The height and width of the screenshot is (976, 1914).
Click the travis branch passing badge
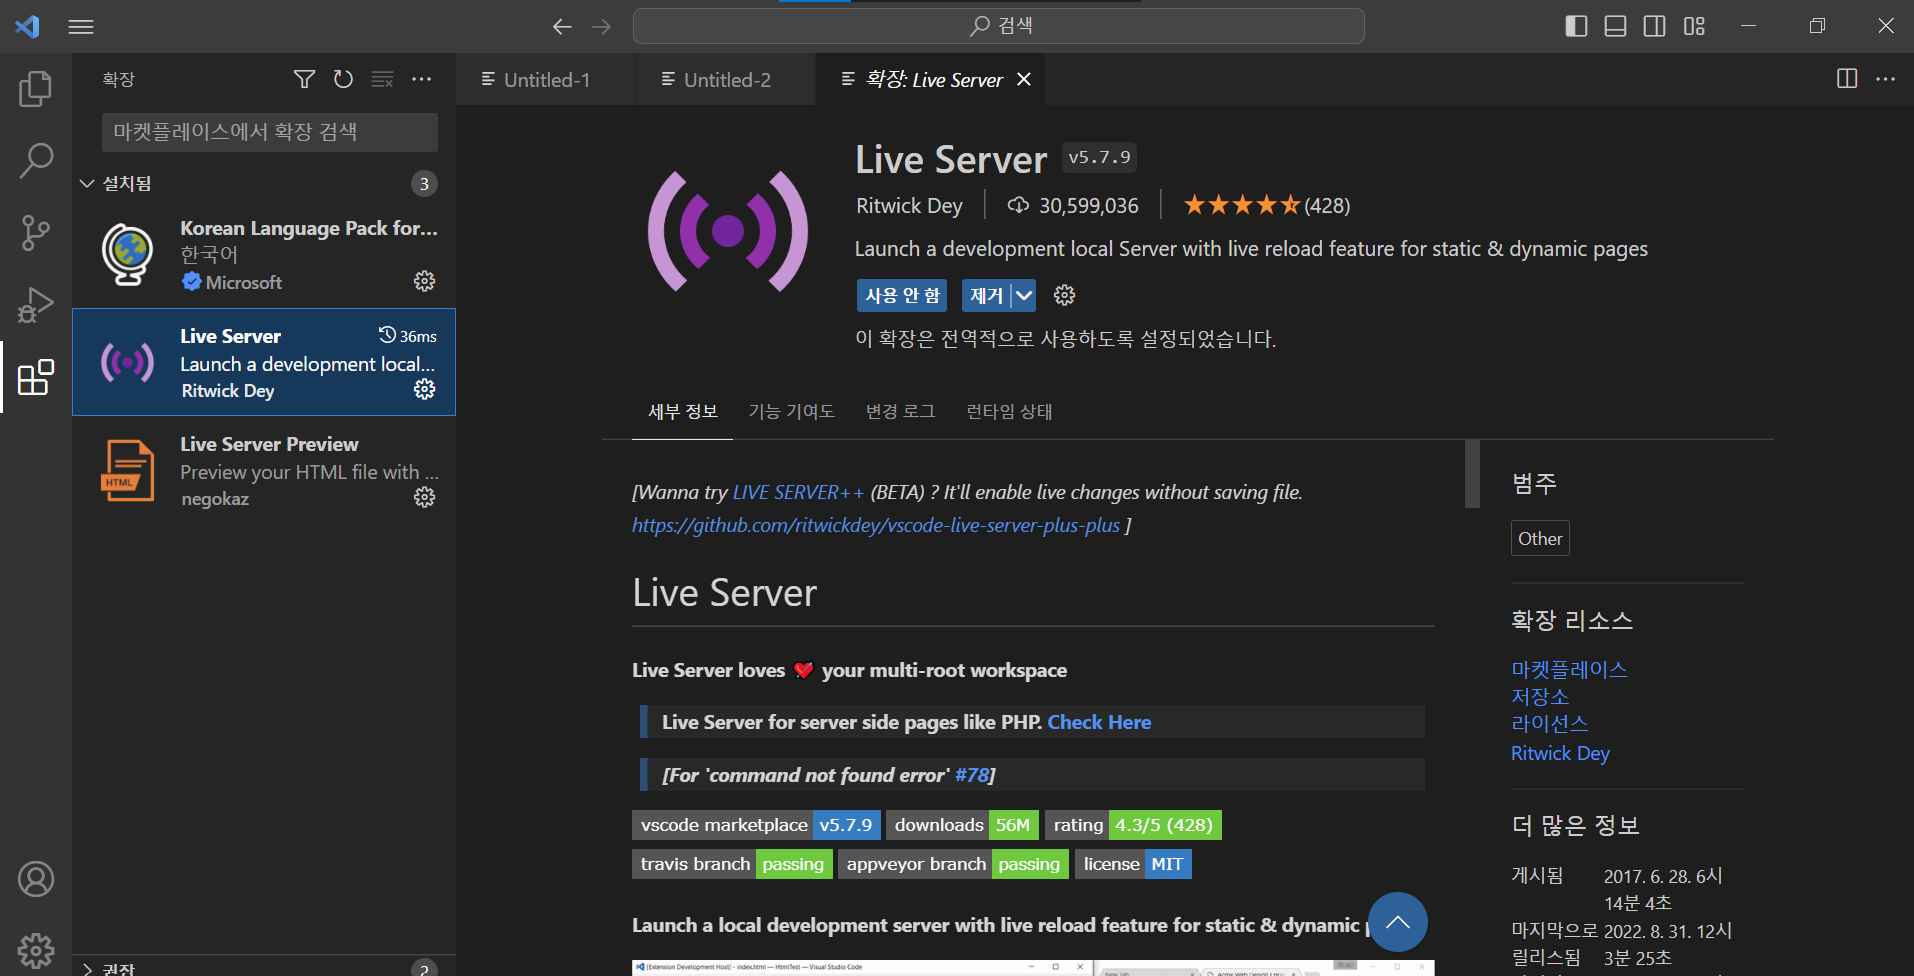pos(732,864)
